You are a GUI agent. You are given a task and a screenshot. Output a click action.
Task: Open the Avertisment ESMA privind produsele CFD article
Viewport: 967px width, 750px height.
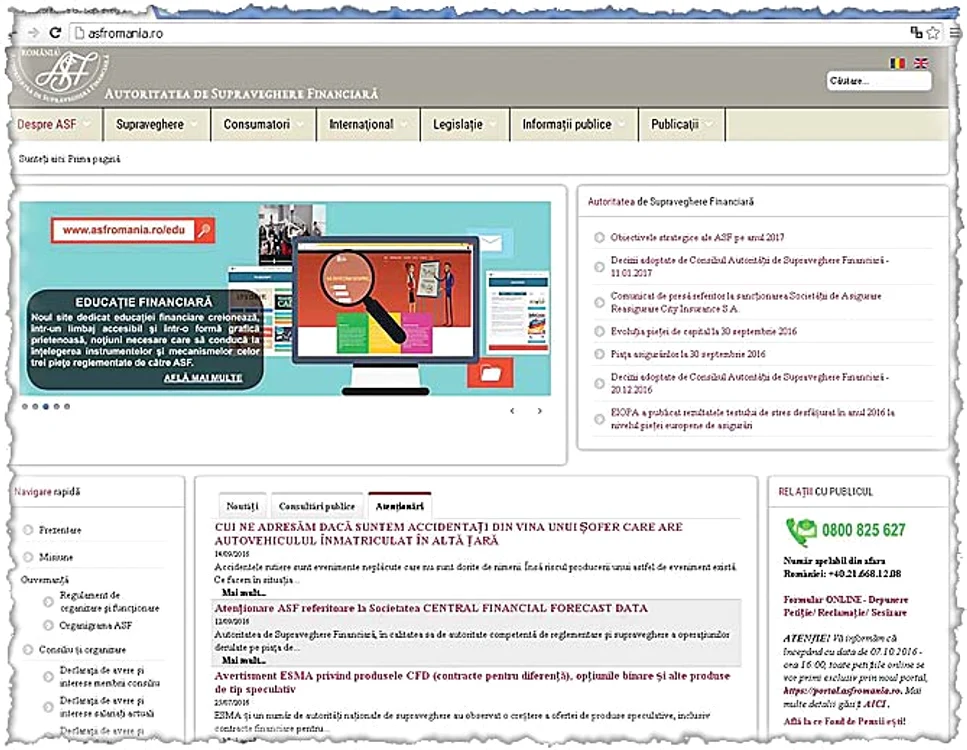coord(472,682)
